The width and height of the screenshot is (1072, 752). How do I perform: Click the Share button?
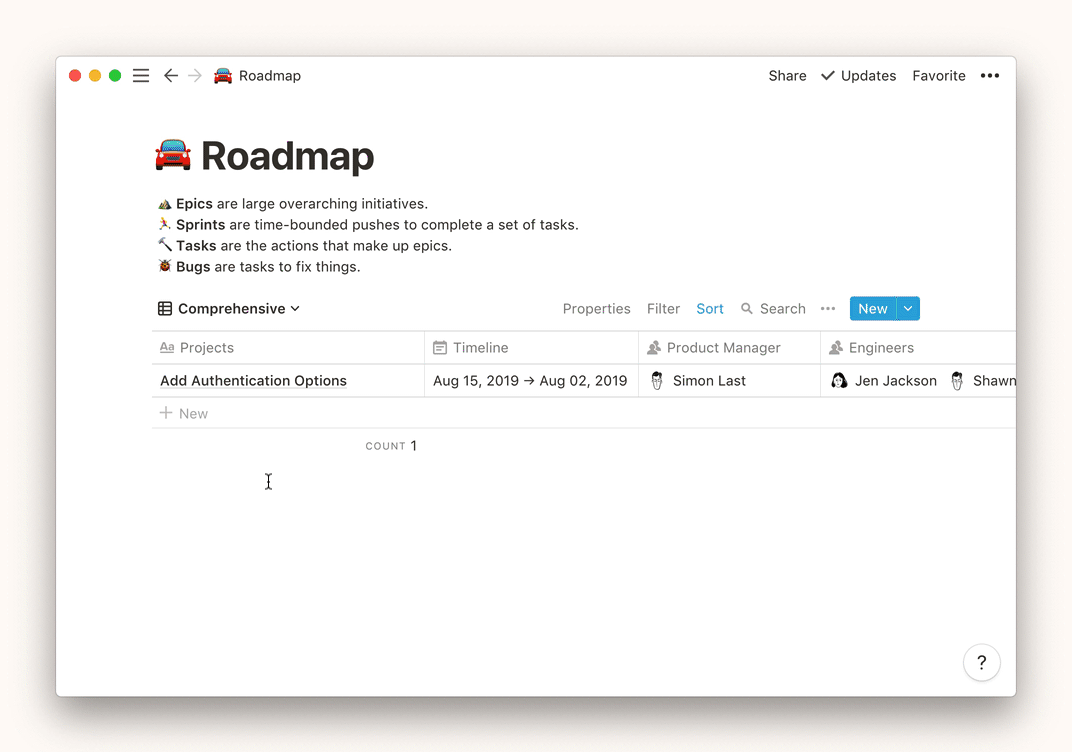[x=787, y=76]
